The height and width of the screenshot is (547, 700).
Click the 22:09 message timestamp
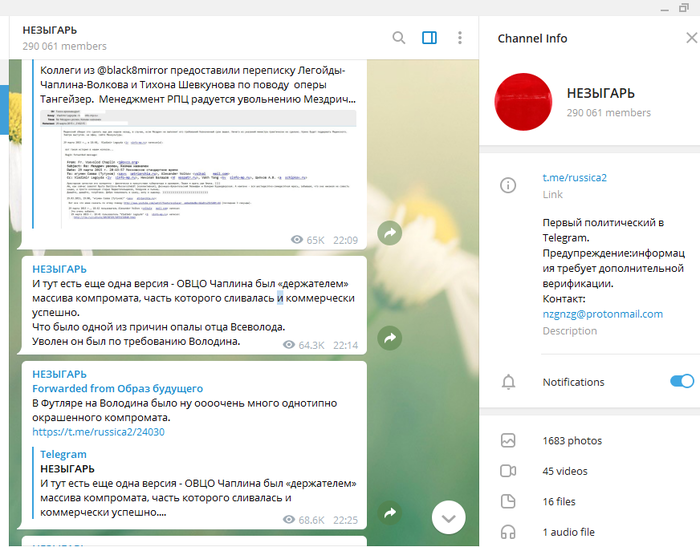pos(346,240)
